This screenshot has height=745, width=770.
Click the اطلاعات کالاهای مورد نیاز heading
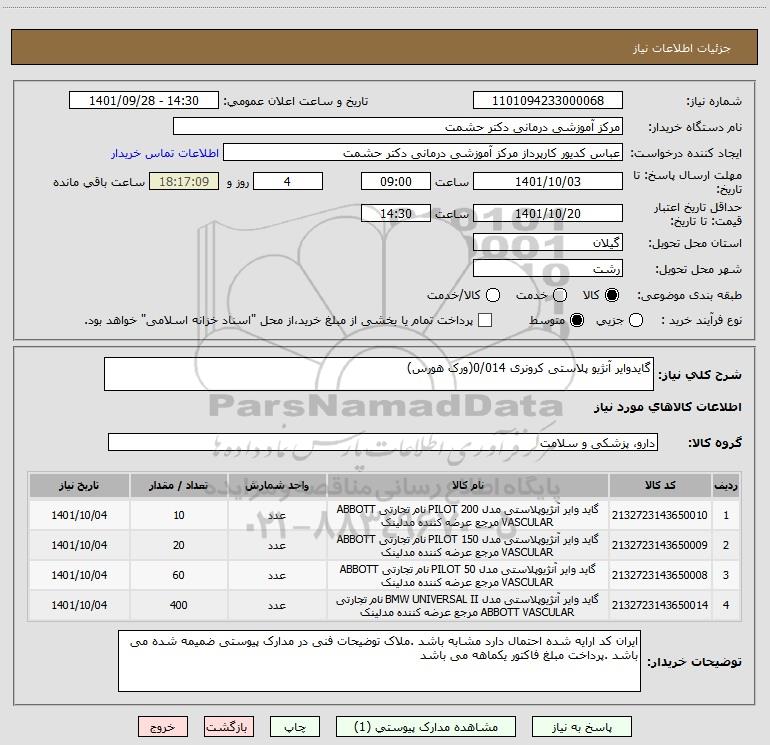(668, 407)
